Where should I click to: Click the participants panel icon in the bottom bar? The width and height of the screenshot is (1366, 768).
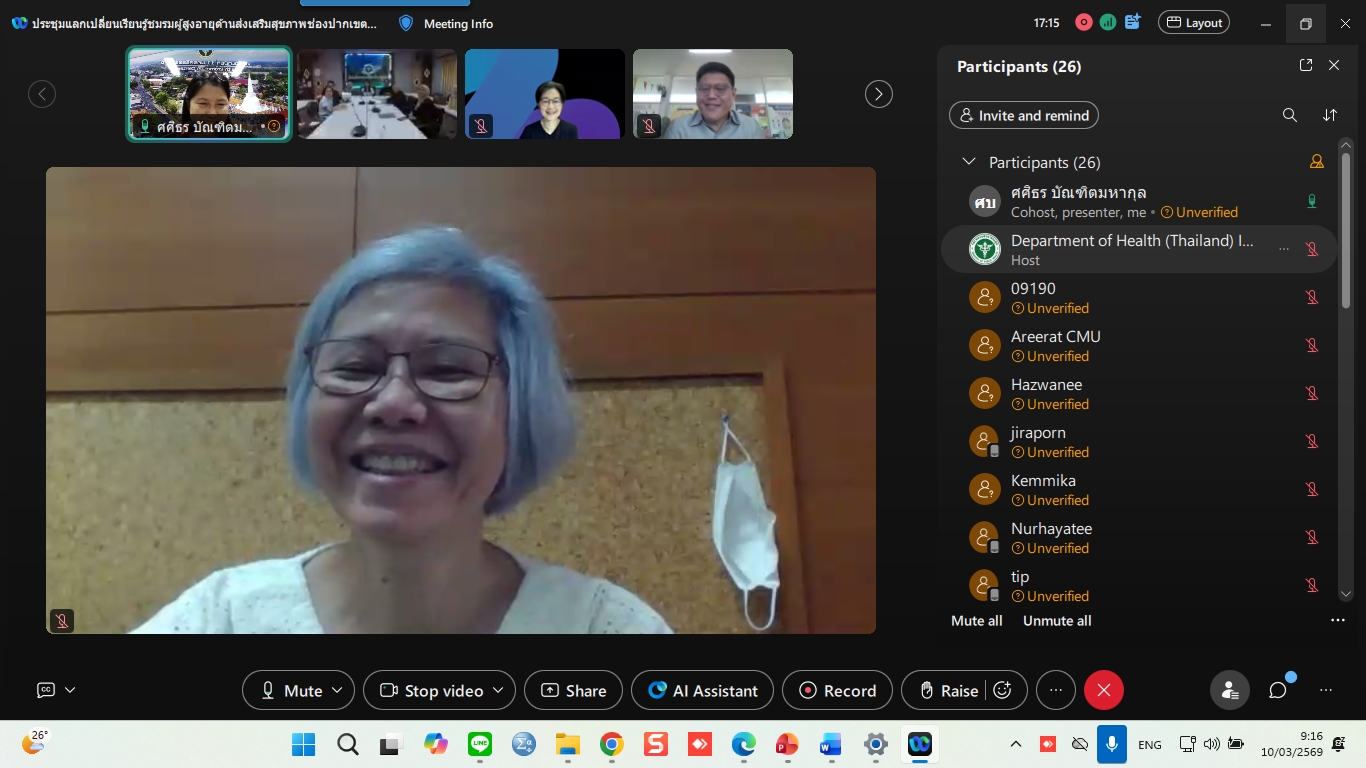[x=1229, y=690]
